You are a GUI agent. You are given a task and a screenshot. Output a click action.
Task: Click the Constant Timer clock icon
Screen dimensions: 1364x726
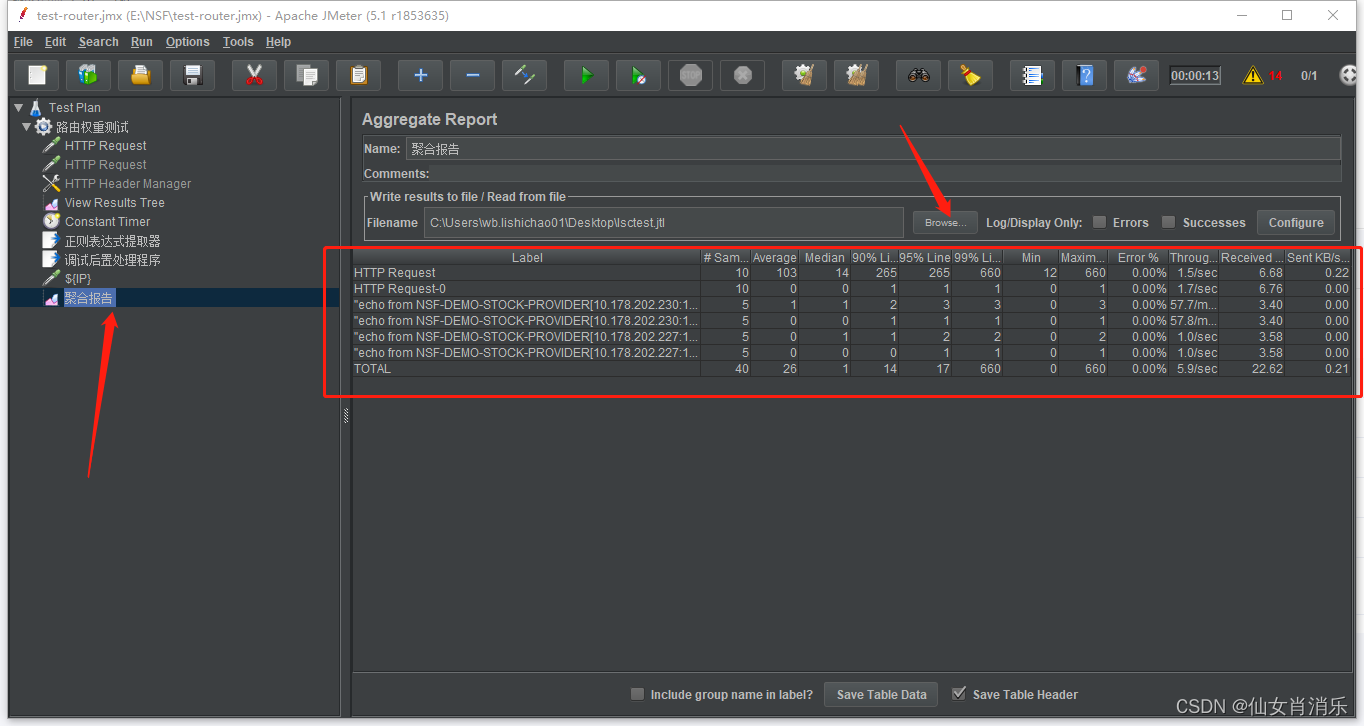(x=51, y=221)
